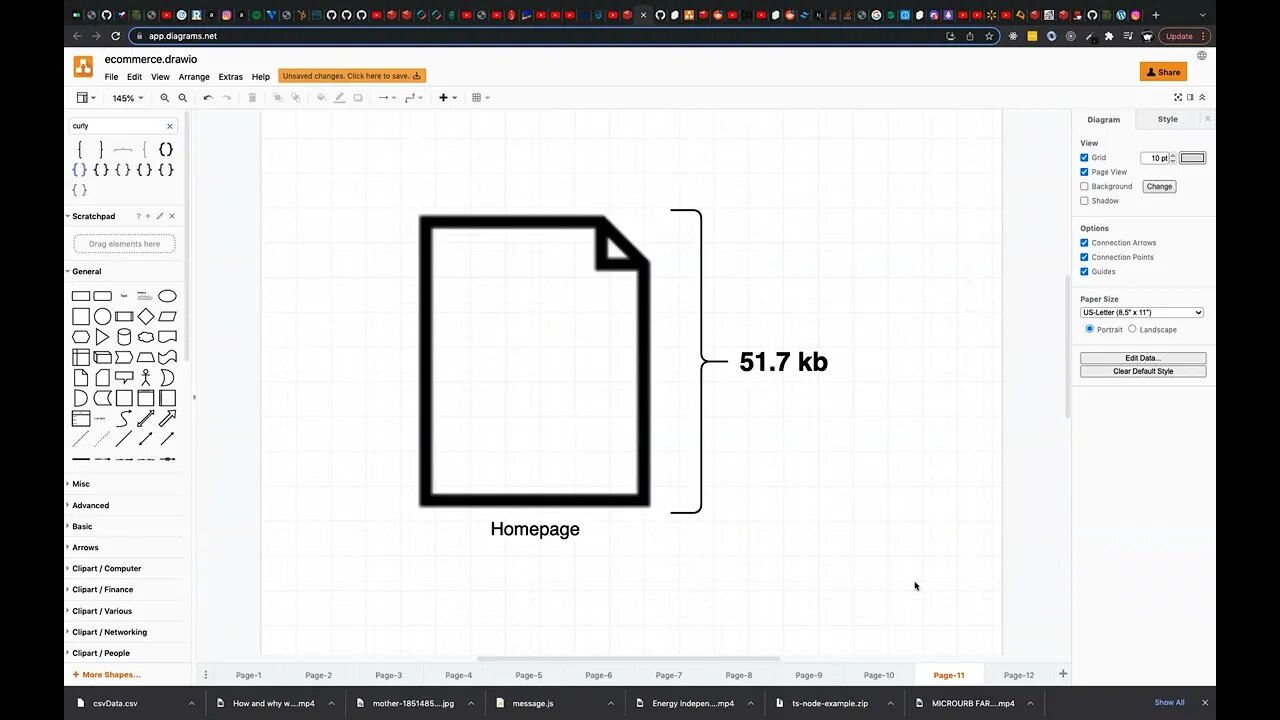Add to Scratchpad with plus icon

coord(149,216)
